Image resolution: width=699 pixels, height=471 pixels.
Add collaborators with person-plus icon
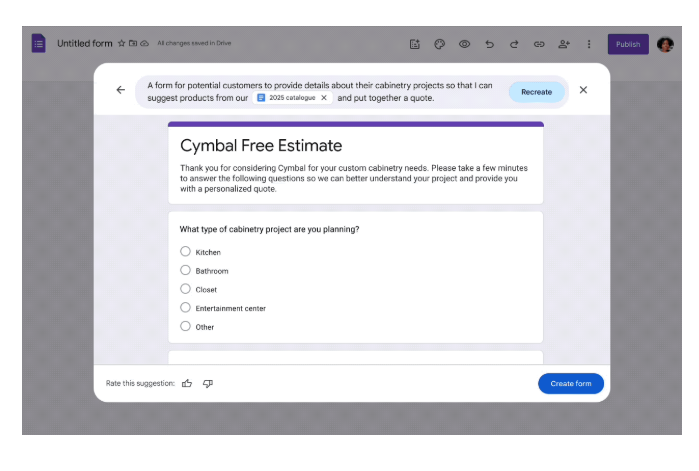pos(564,44)
